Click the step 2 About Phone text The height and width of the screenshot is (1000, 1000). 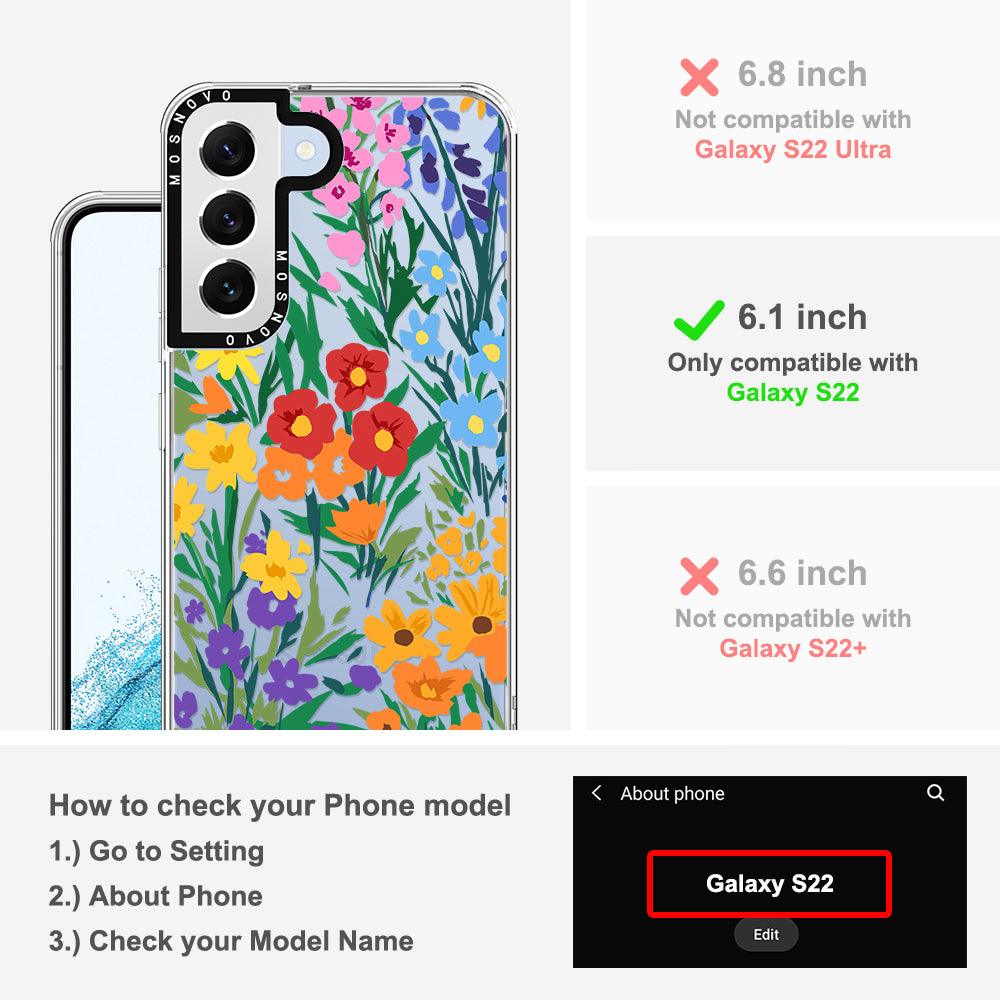tap(156, 896)
